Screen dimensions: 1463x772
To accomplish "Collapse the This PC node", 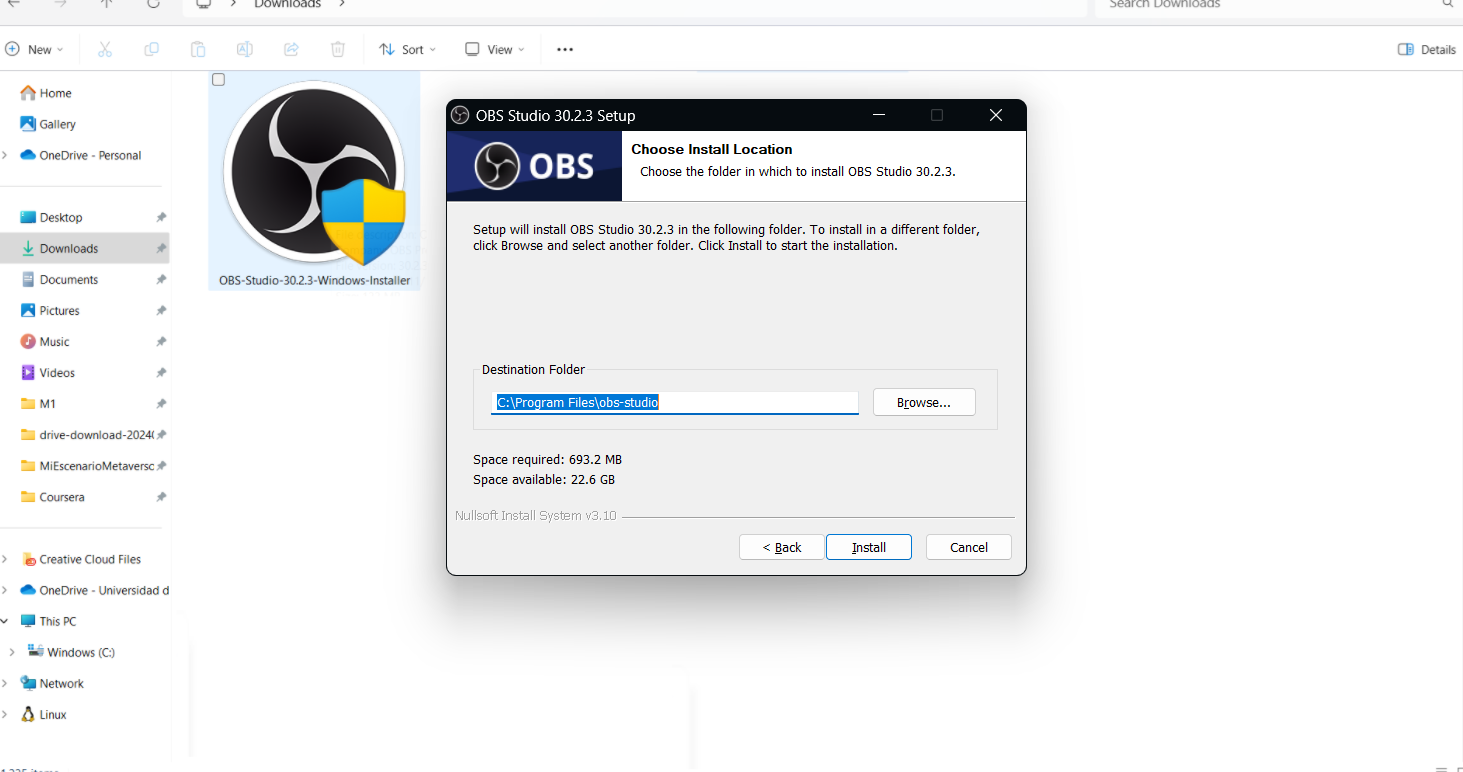I will tap(6, 621).
